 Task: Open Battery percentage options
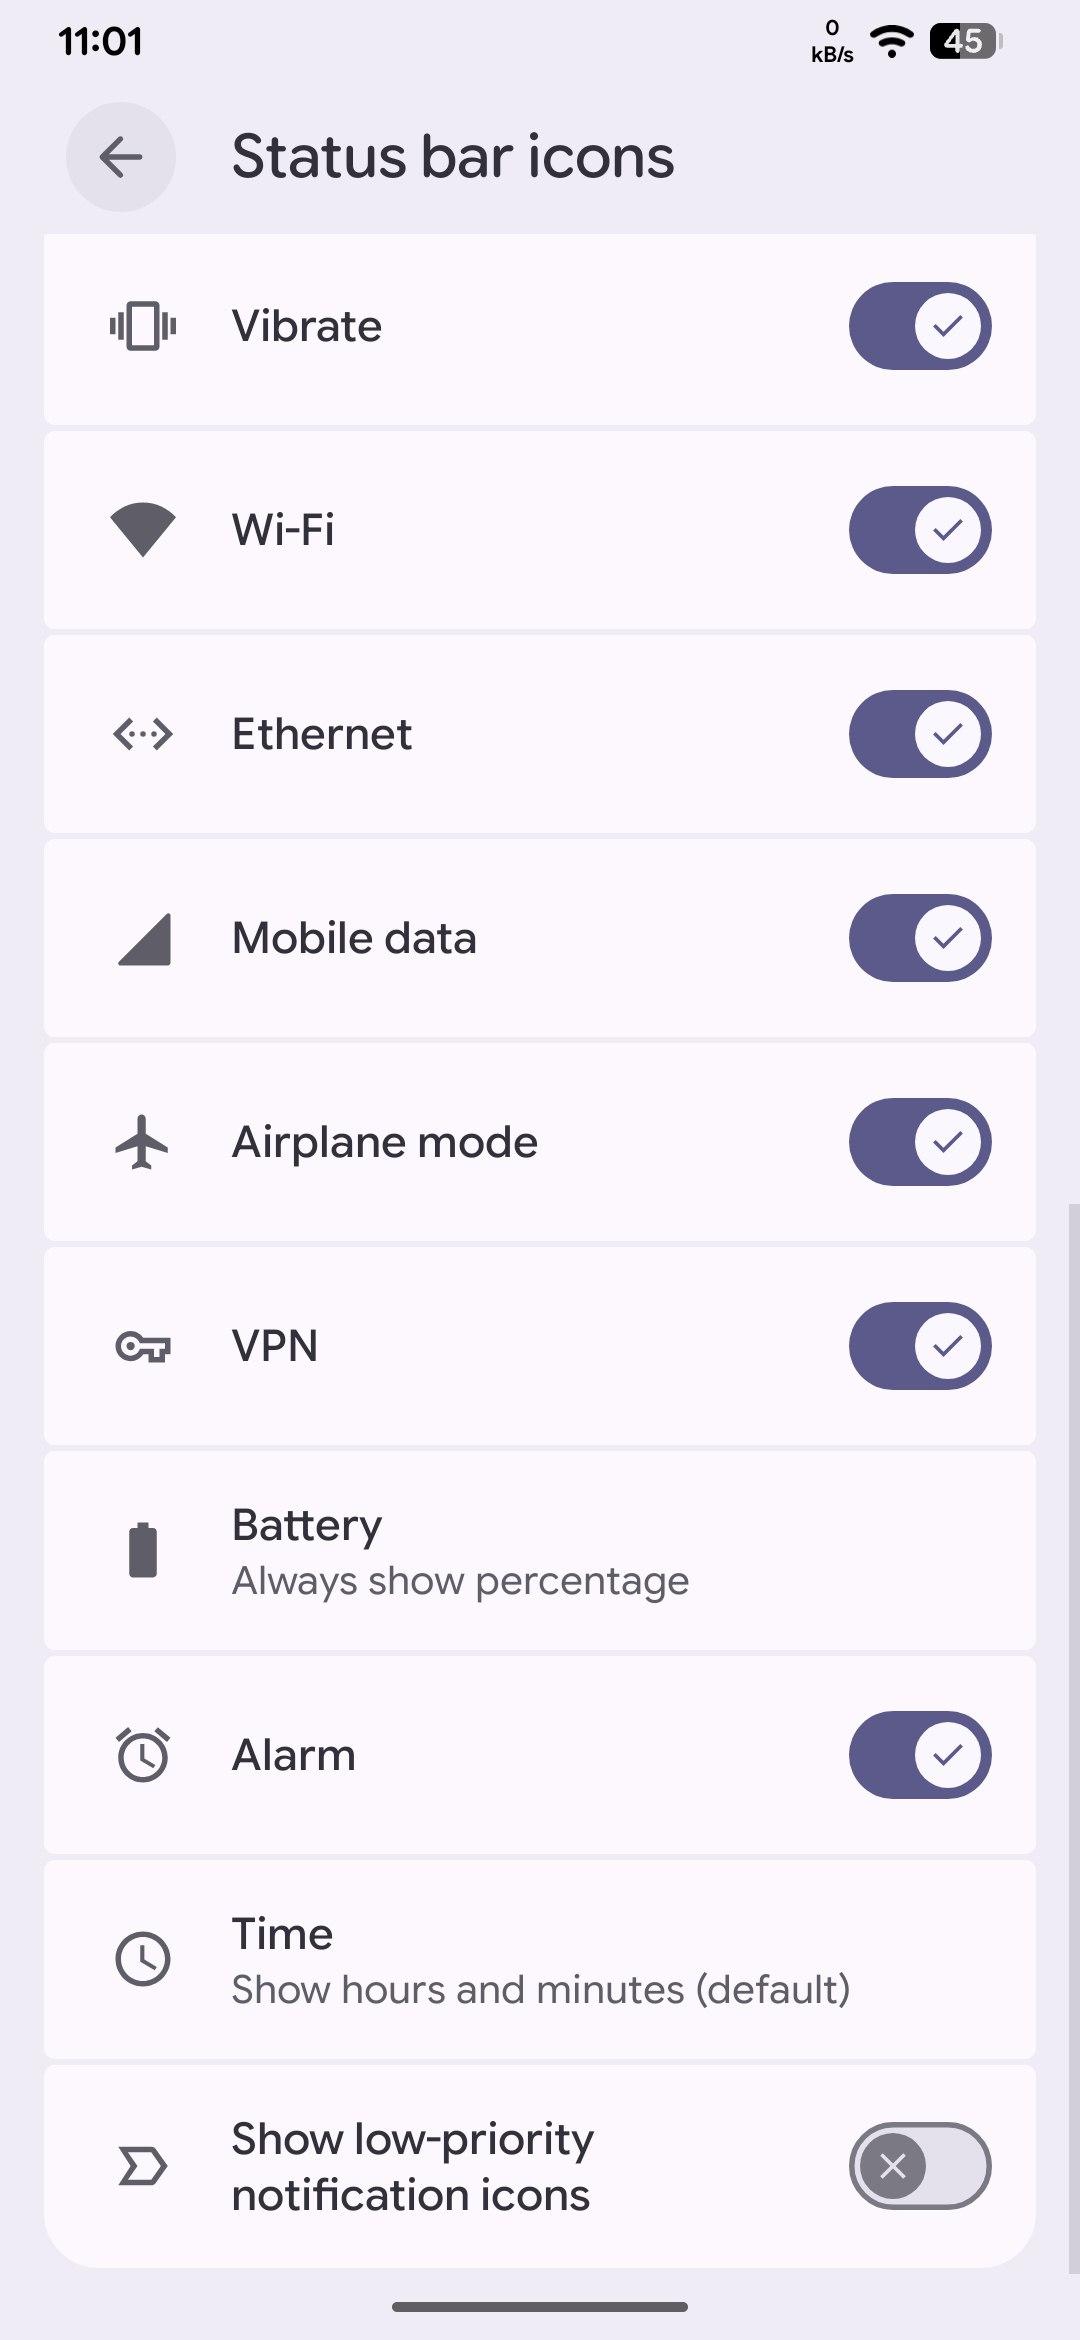(x=460, y=1552)
